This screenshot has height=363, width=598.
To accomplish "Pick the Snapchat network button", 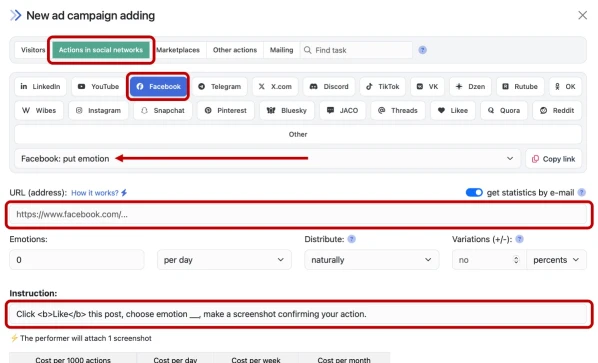I will pos(163,111).
